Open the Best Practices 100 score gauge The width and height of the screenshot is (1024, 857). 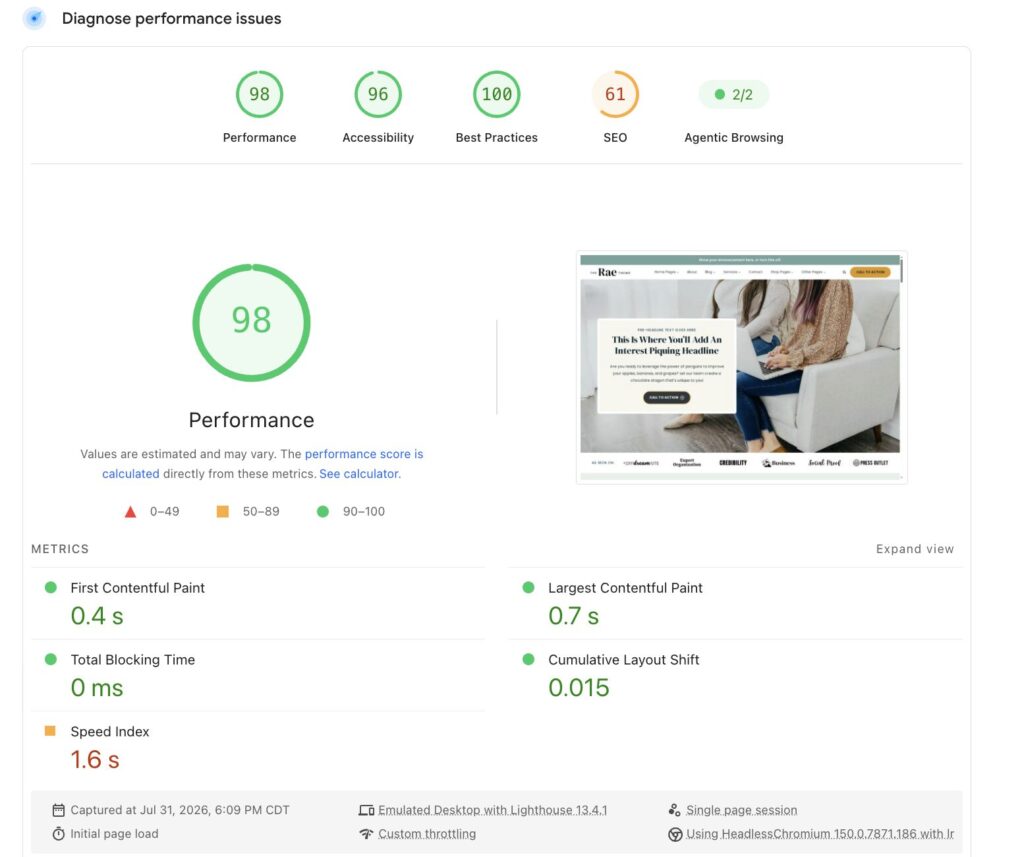point(496,94)
